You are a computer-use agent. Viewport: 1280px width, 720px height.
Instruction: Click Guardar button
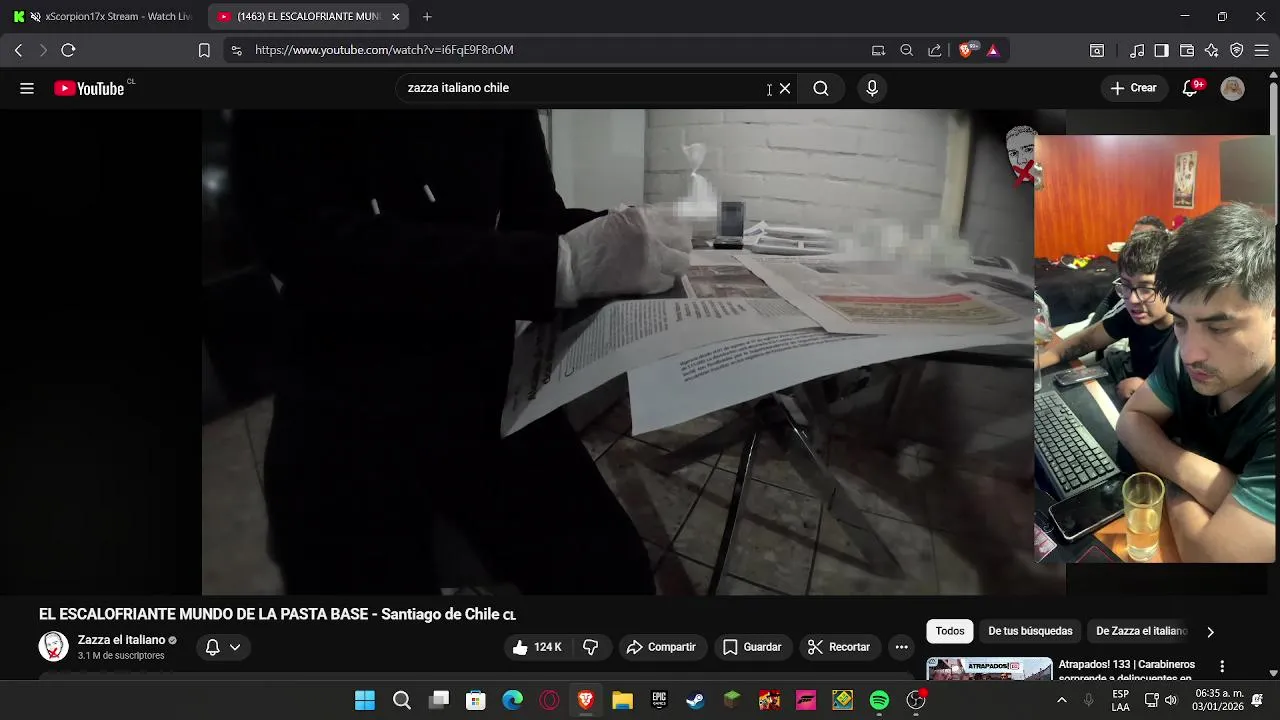(x=752, y=647)
